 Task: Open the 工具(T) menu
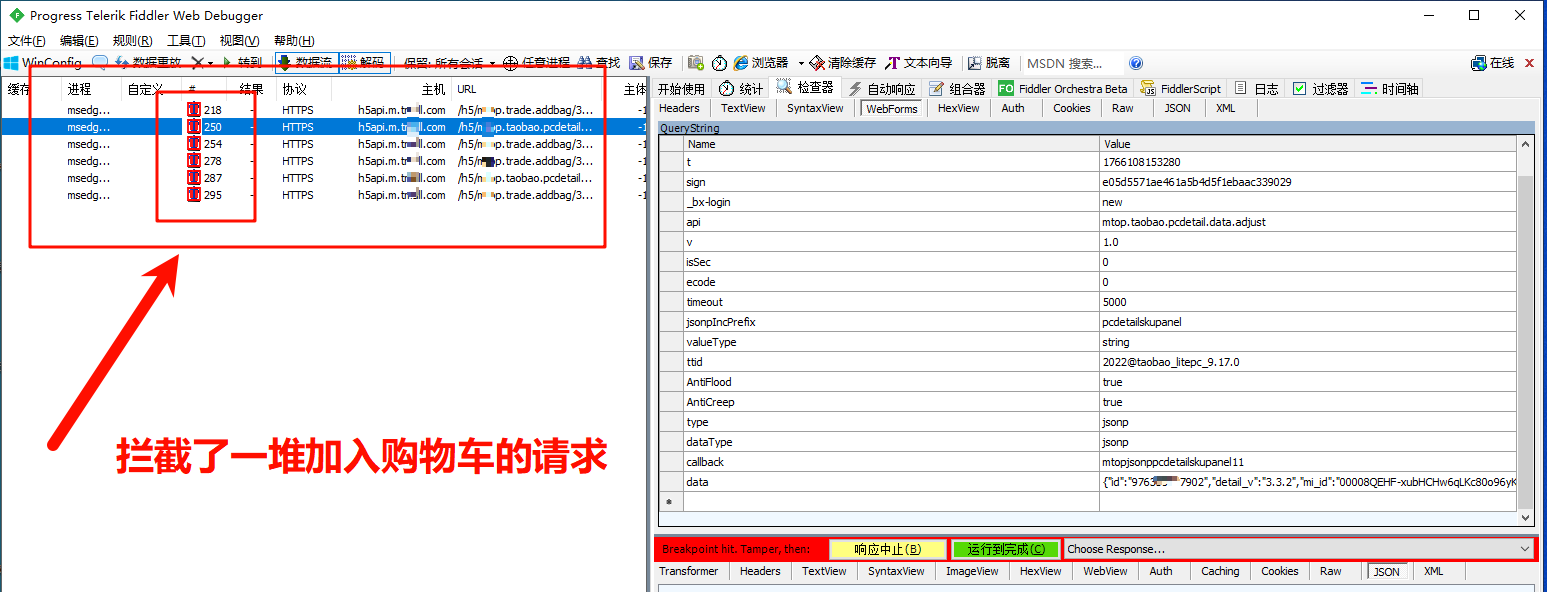(x=186, y=41)
